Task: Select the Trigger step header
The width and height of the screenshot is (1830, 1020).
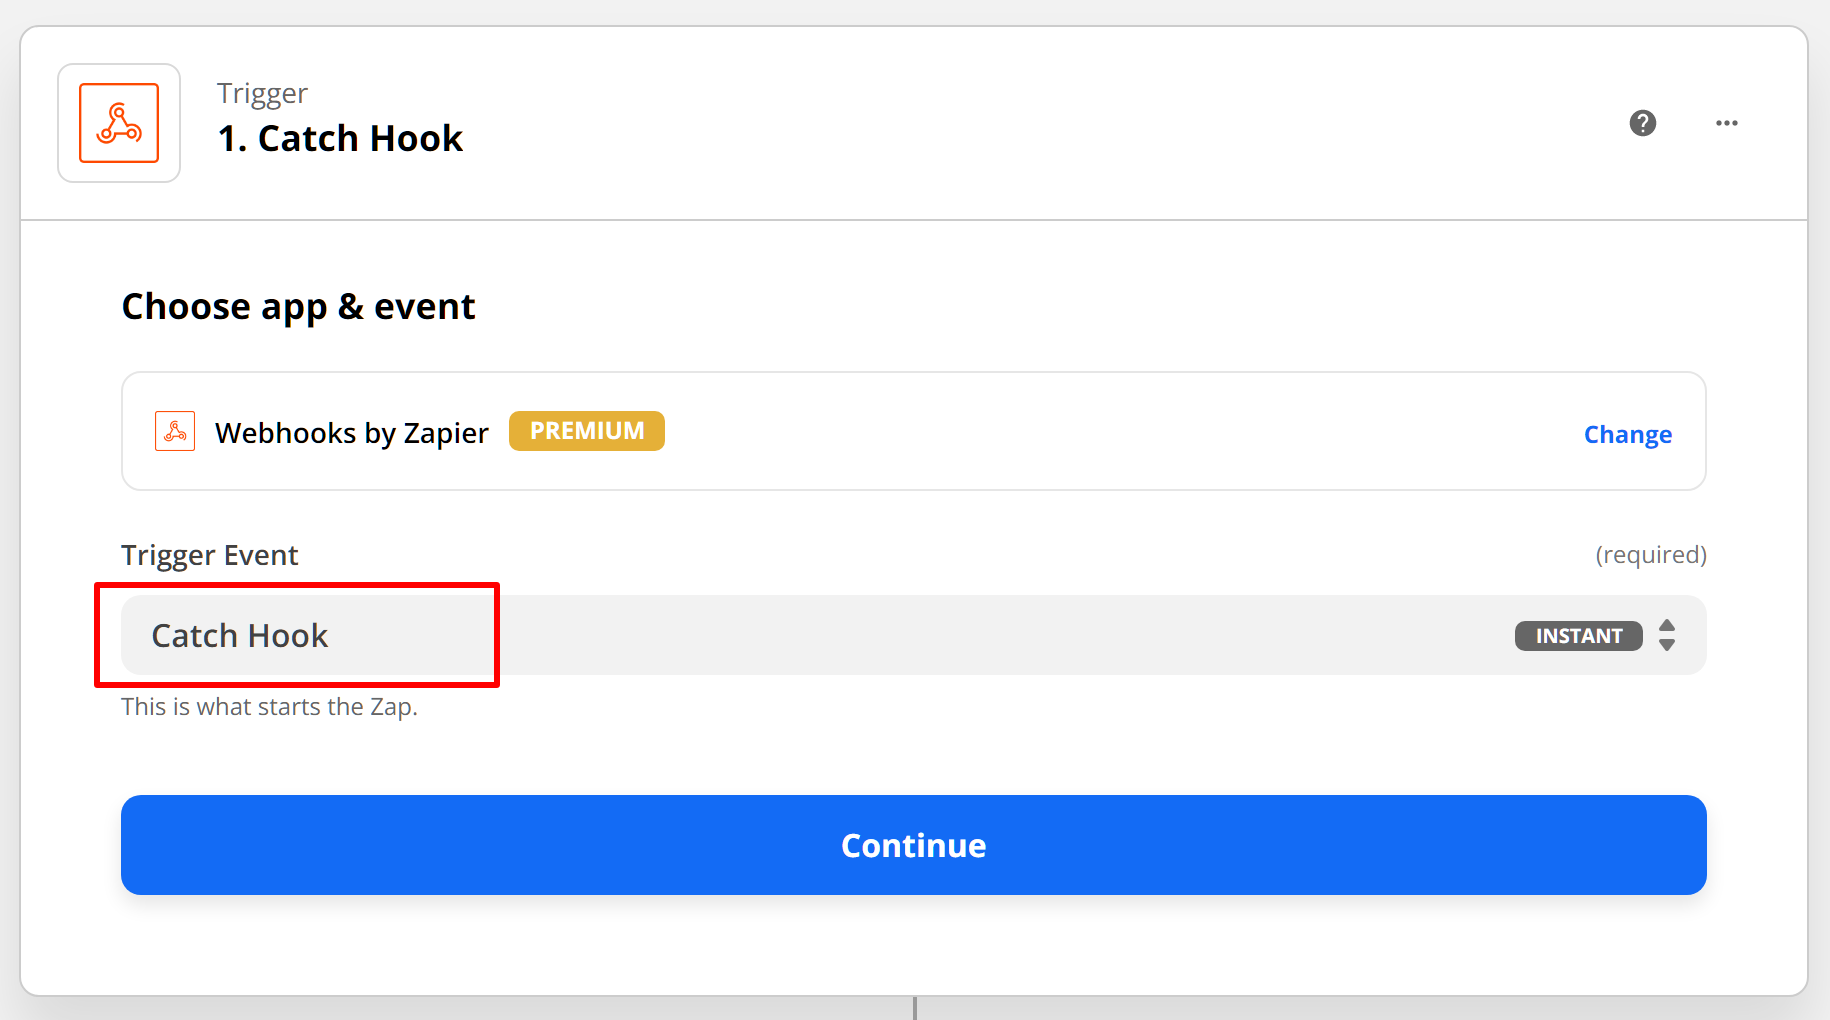Action: point(262,92)
